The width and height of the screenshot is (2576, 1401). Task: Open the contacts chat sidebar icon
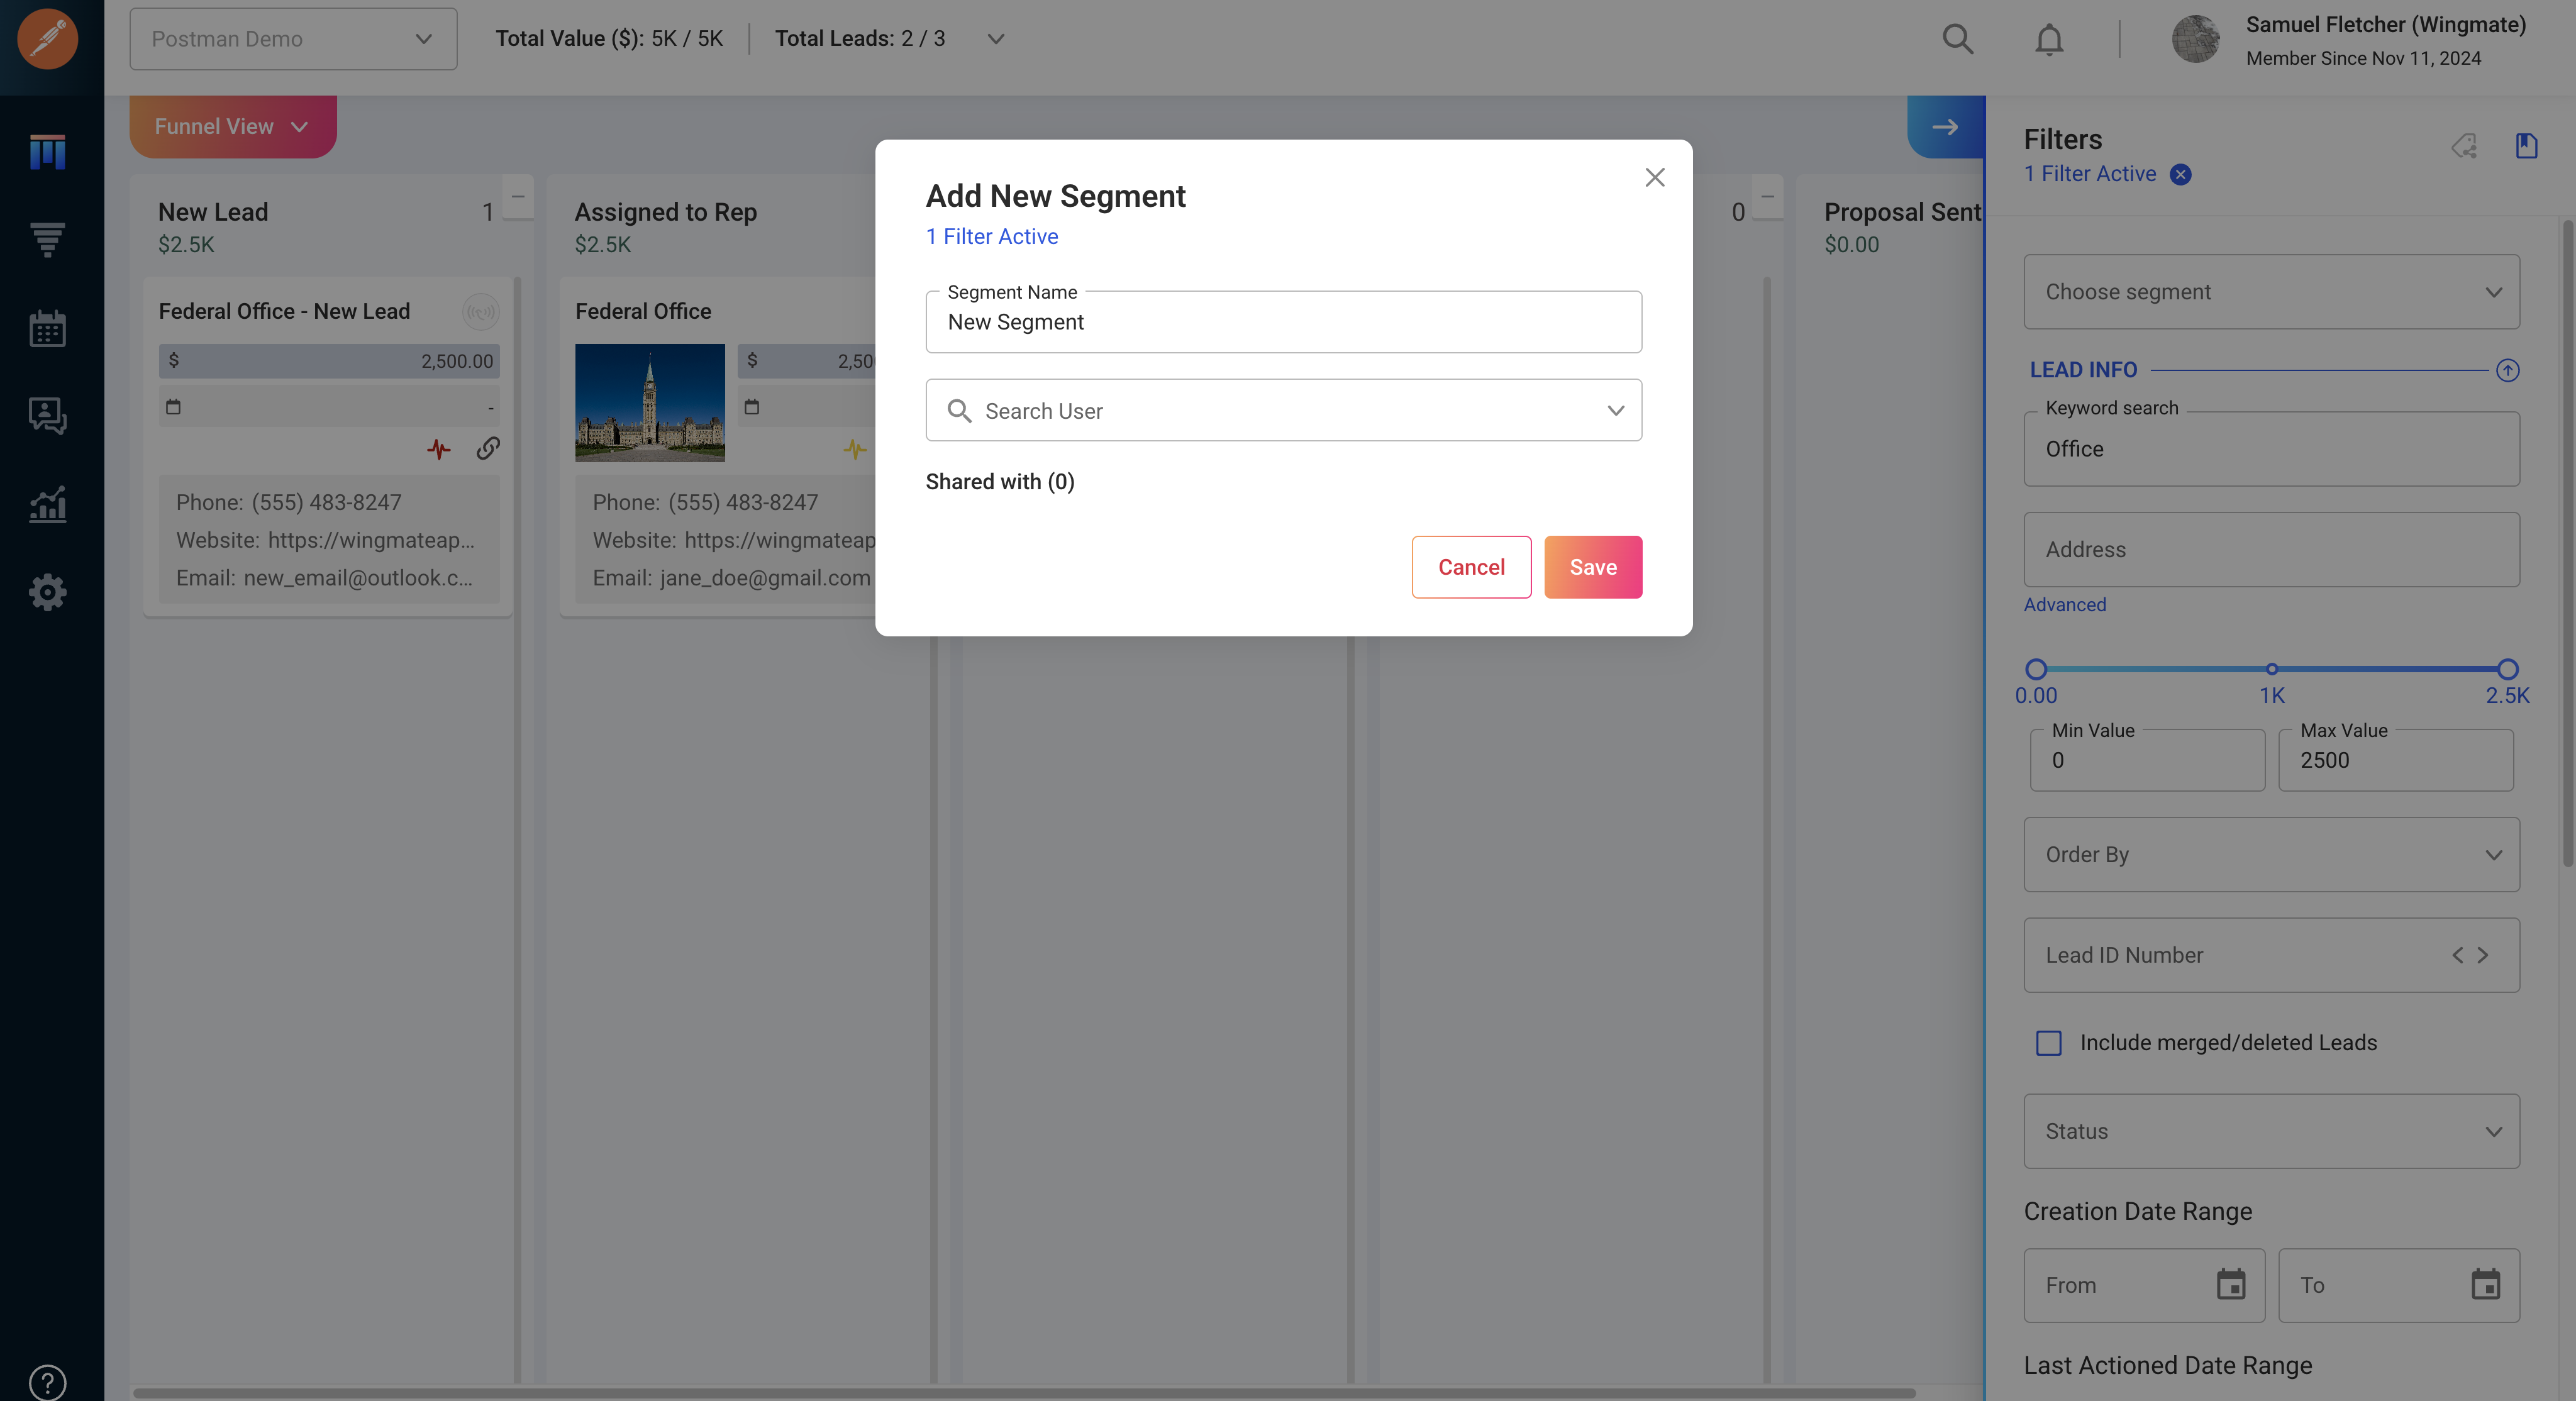coord(47,416)
